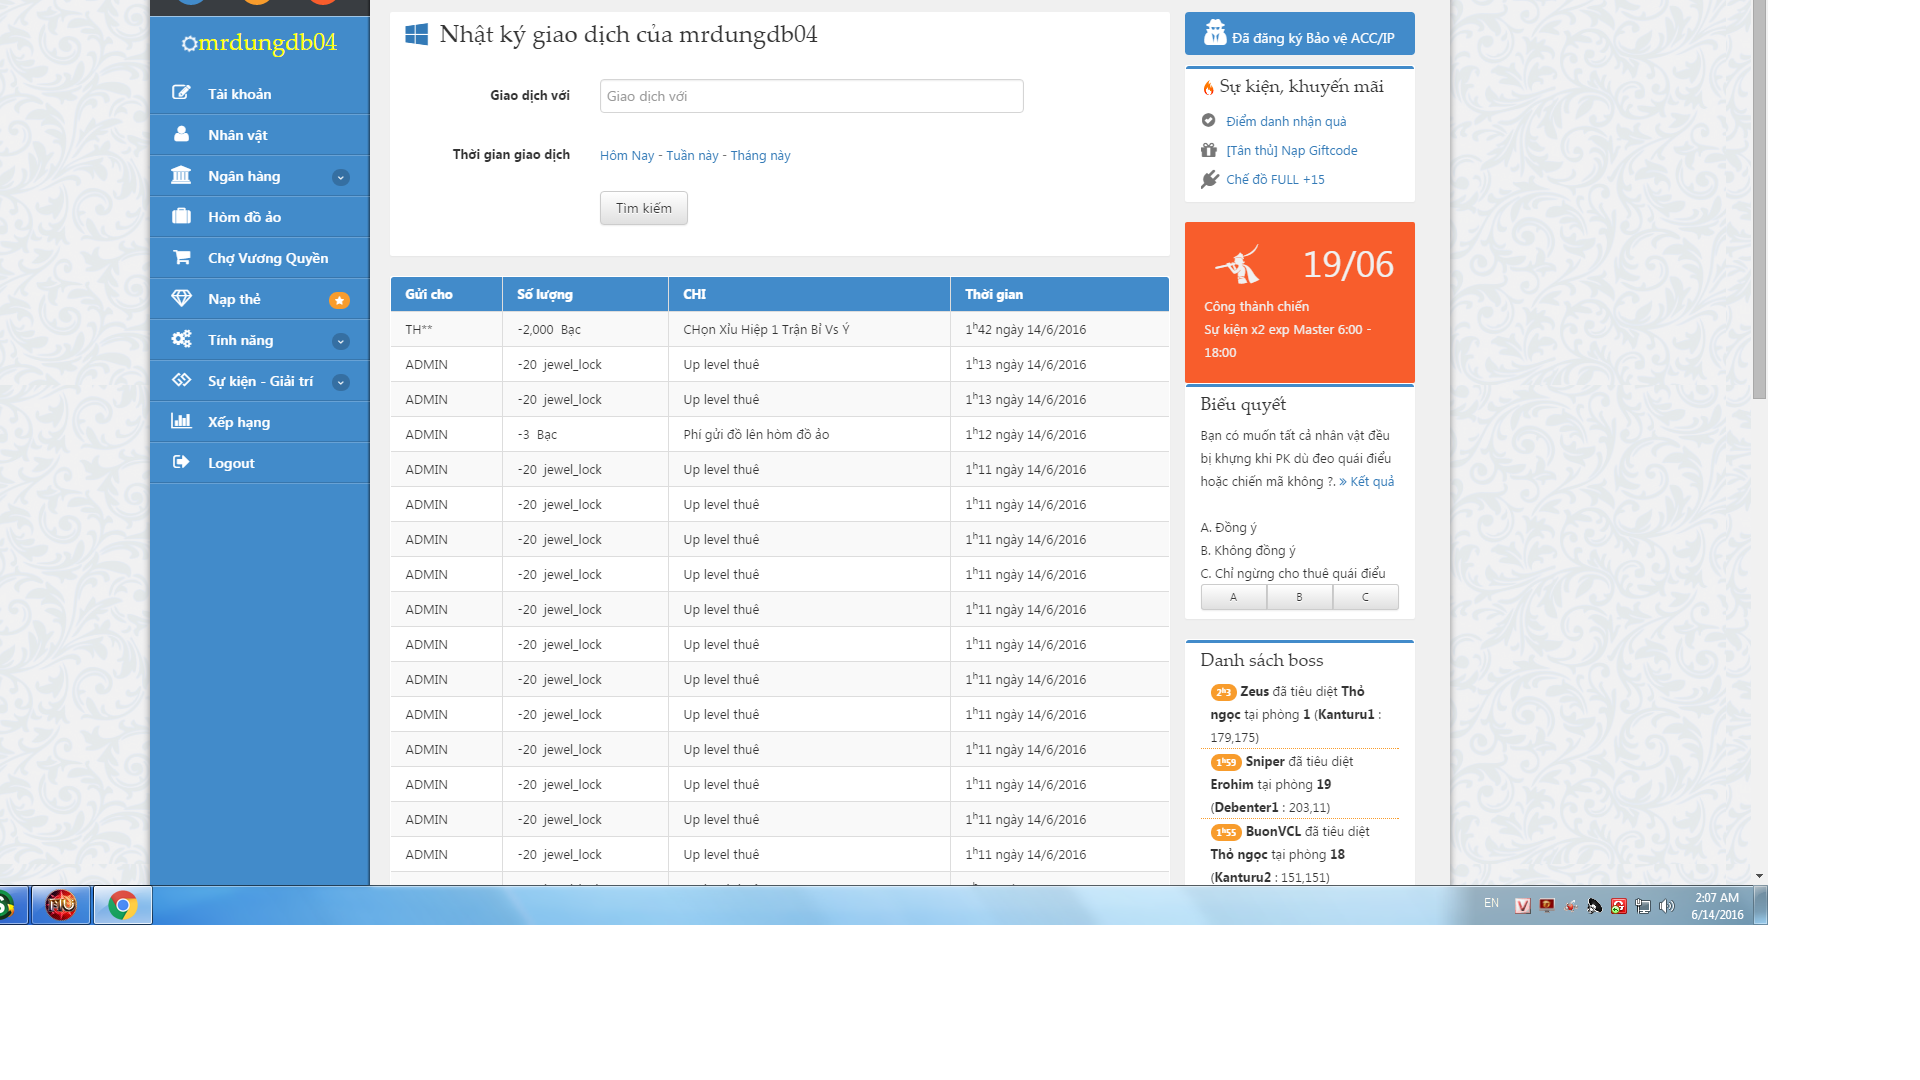Click the Nạp thẻ diamond icon
The height and width of the screenshot is (1080, 1920).
tap(181, 298)
